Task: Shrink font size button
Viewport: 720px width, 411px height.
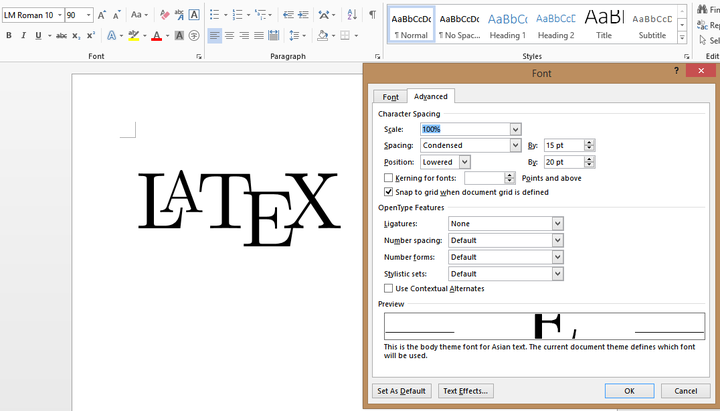Action: coord(117,15)
